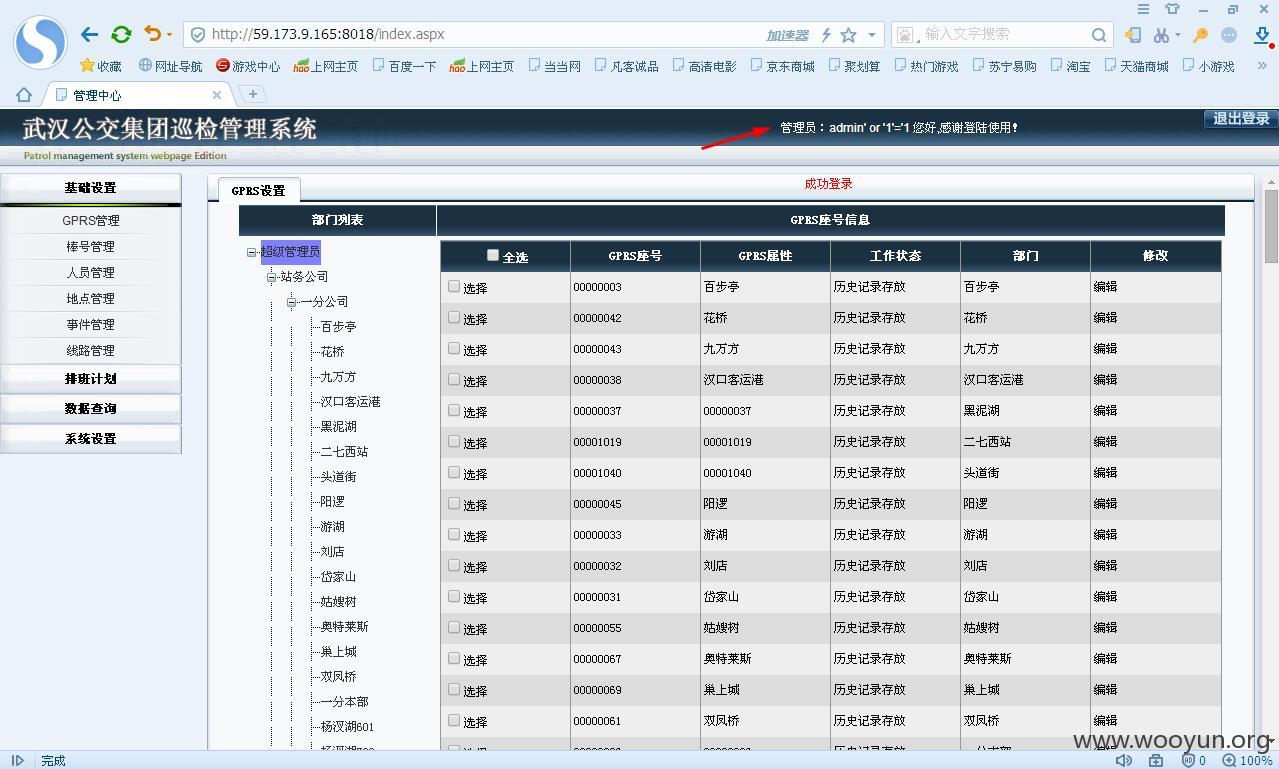Open 线路管理 in sidebar

[90, 351]
